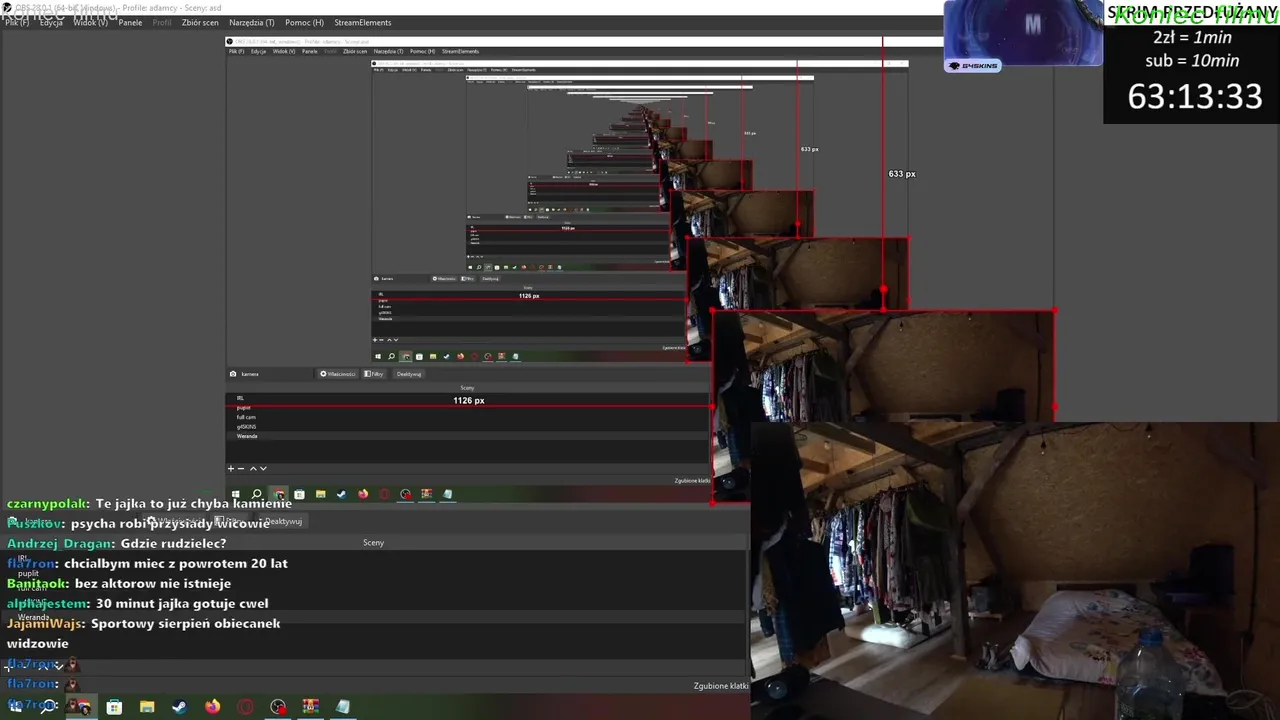The width and height of the screenshot is (1280, 720).
Task: Click Właściwości button in largest nested OBS preview
Action: [338, 374]
